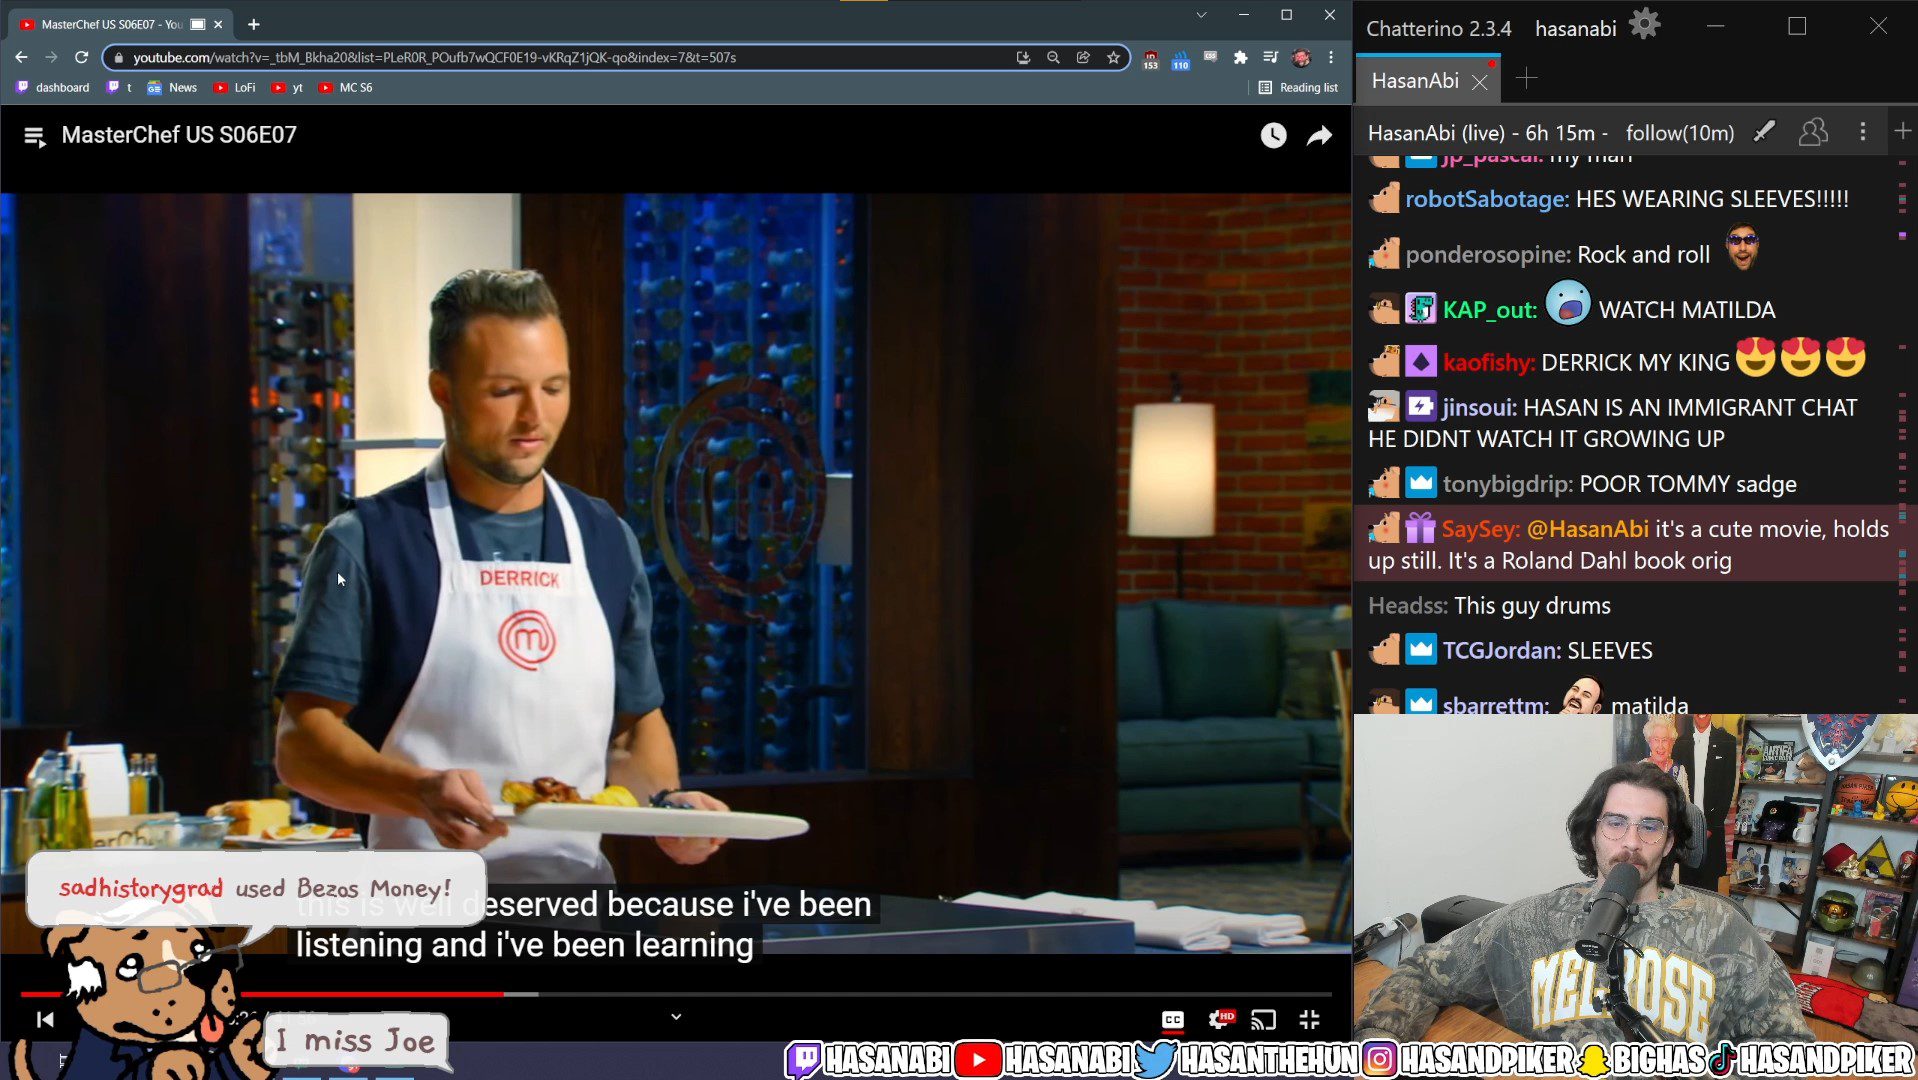The height and width of the screenshot is (1080, 1918).
Task: Open the MC S6 bookmark
Action: (345, 87)
